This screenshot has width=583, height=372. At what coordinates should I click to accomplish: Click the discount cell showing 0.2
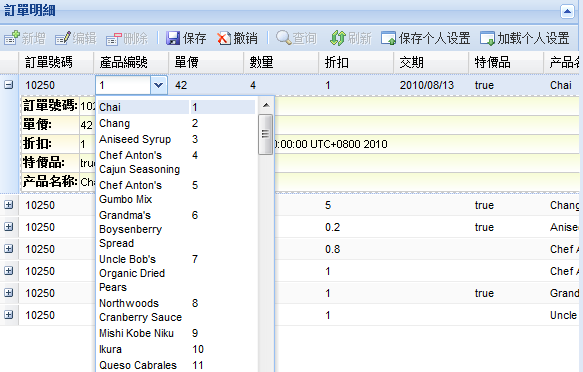click(356, 227)
